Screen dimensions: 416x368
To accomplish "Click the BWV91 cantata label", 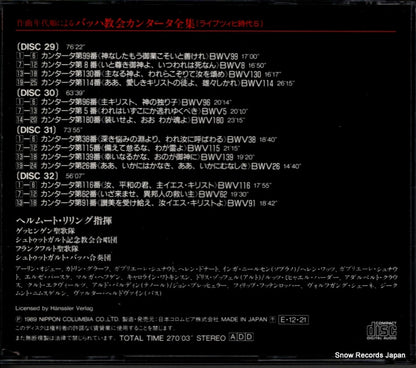I will [241, 203].
